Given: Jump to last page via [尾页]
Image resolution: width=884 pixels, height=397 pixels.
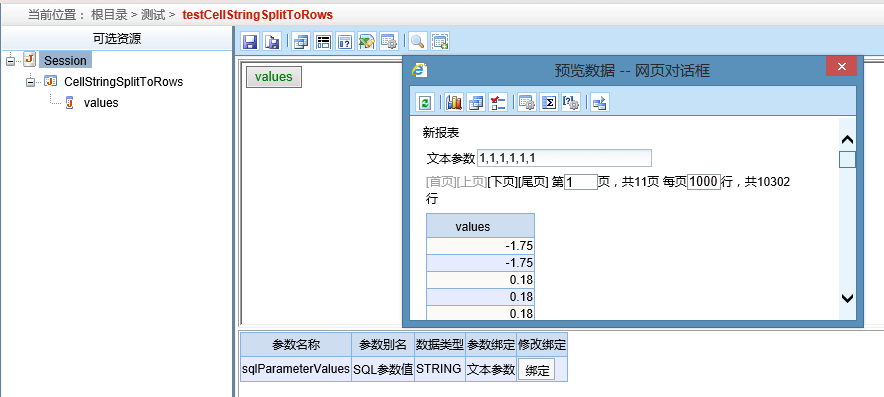Looking at the screenshot, I should [533, 182].
